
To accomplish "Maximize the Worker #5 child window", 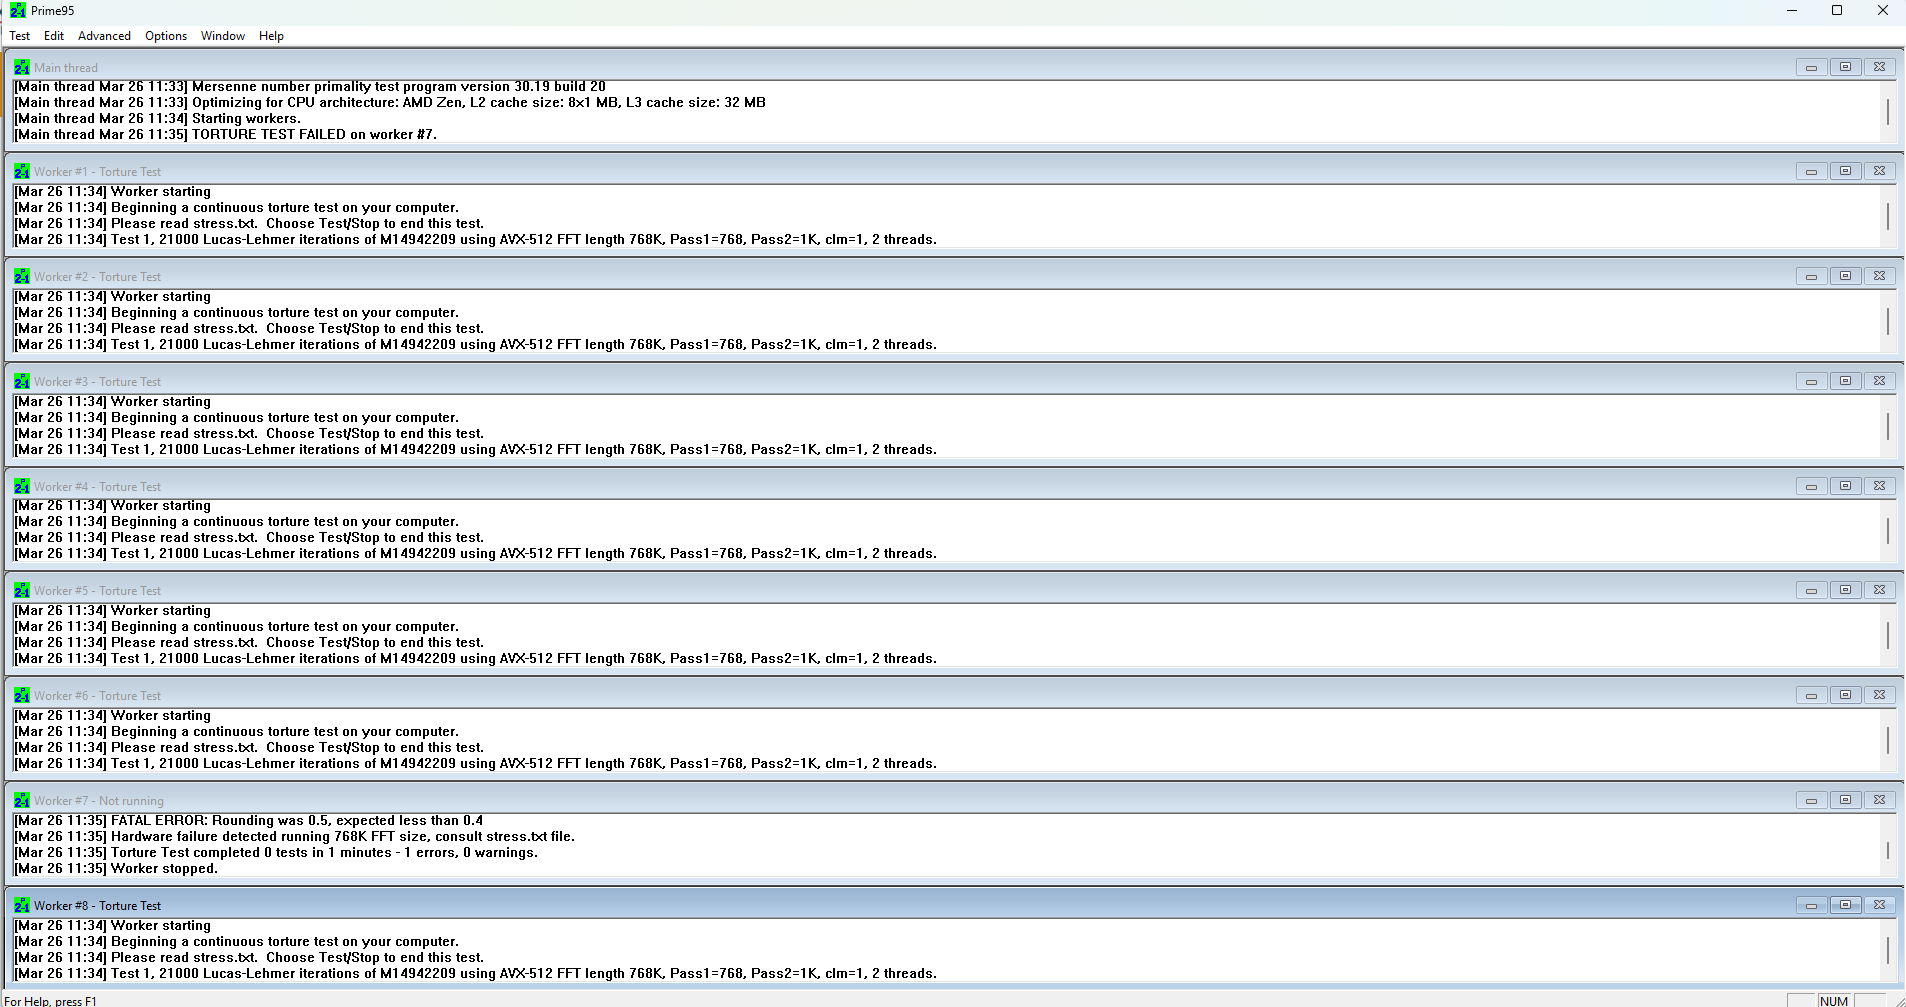I will pos(1845,590).
